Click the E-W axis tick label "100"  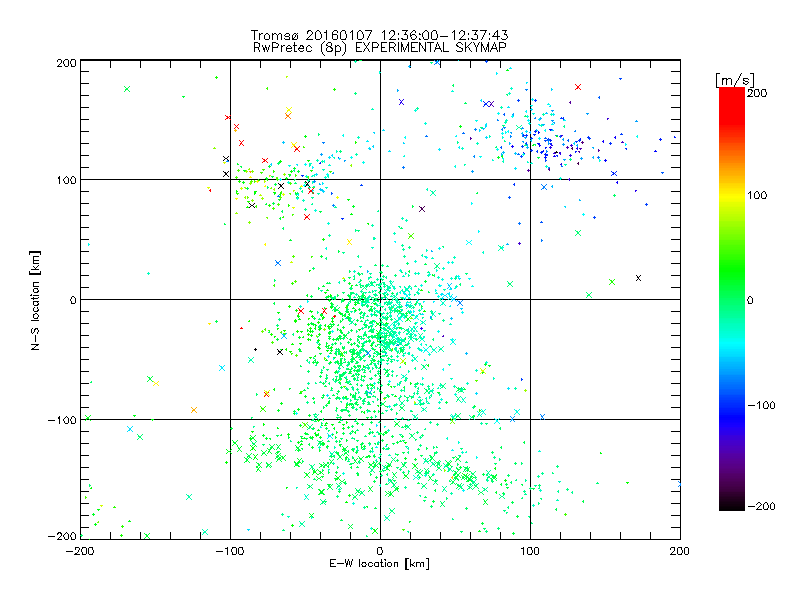click(x=530, y=551)
